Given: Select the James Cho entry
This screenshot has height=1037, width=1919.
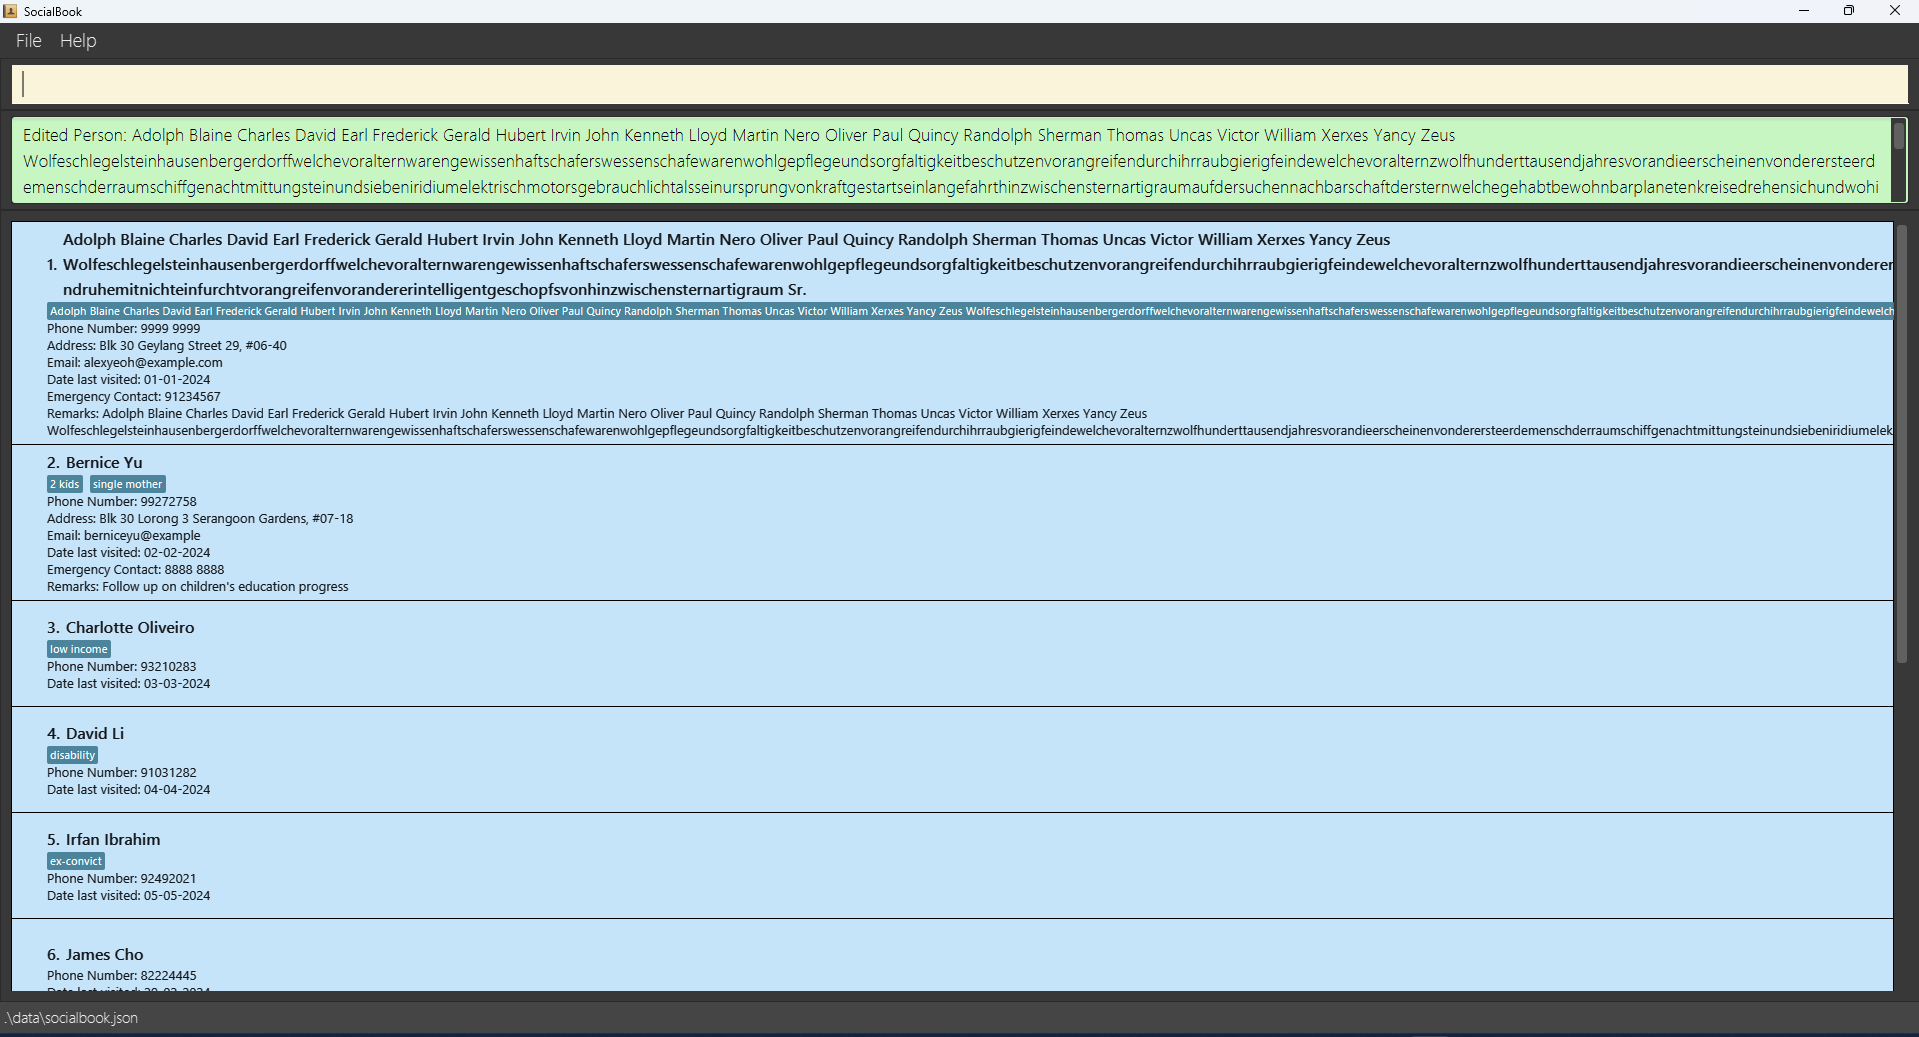Looking at the screenshot, I should 952,956.
